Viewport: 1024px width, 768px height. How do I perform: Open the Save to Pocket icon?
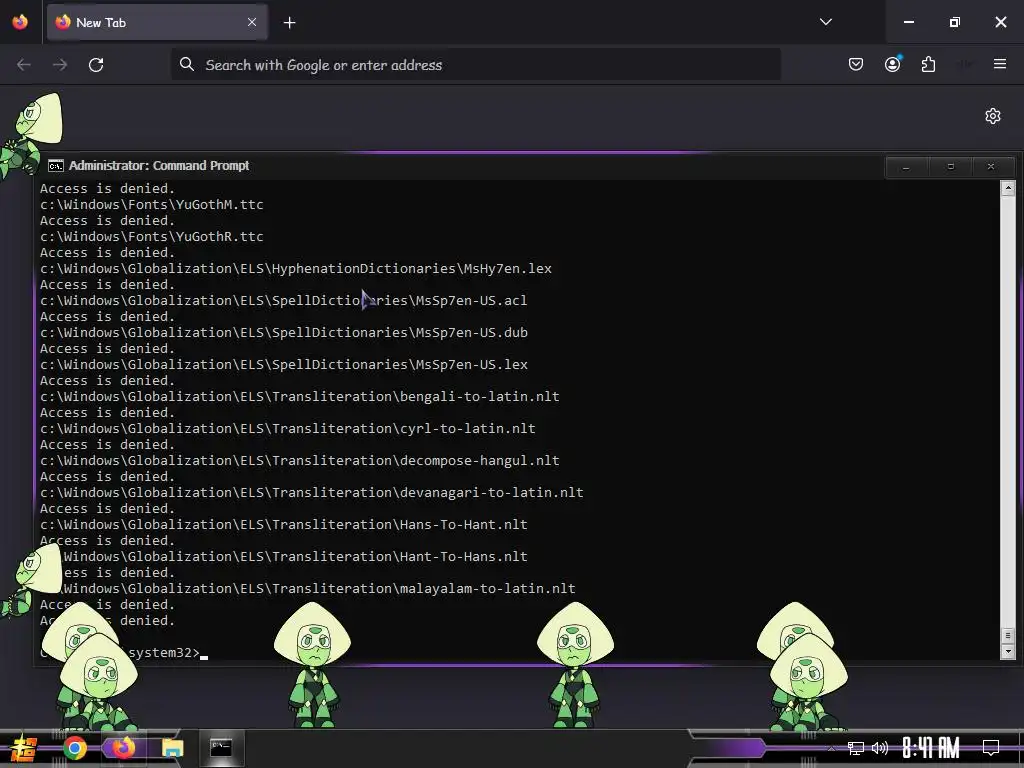pos(856,64)
